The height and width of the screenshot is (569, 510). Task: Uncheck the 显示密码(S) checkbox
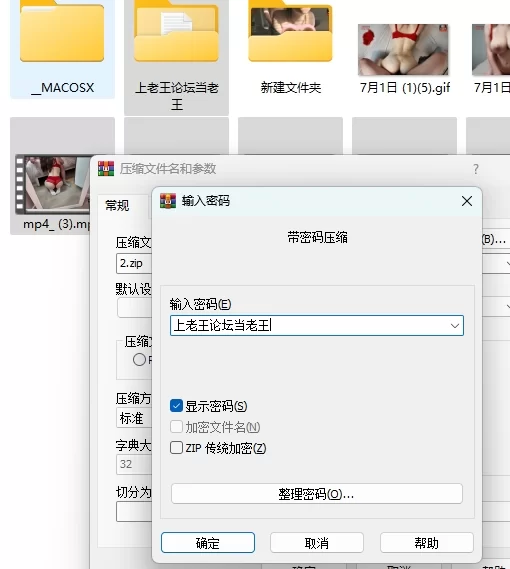176,406
